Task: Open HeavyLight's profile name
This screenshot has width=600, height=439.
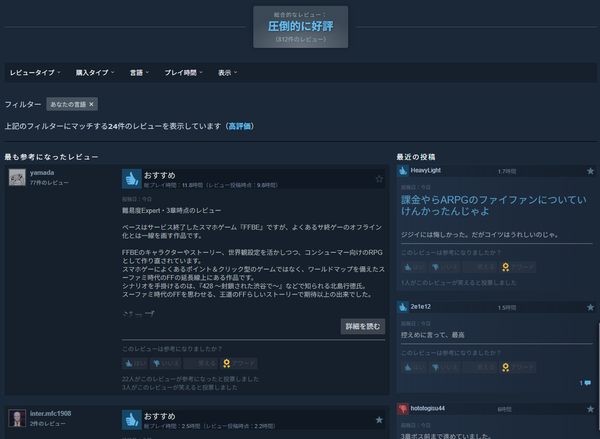Action: click(426, 171)
